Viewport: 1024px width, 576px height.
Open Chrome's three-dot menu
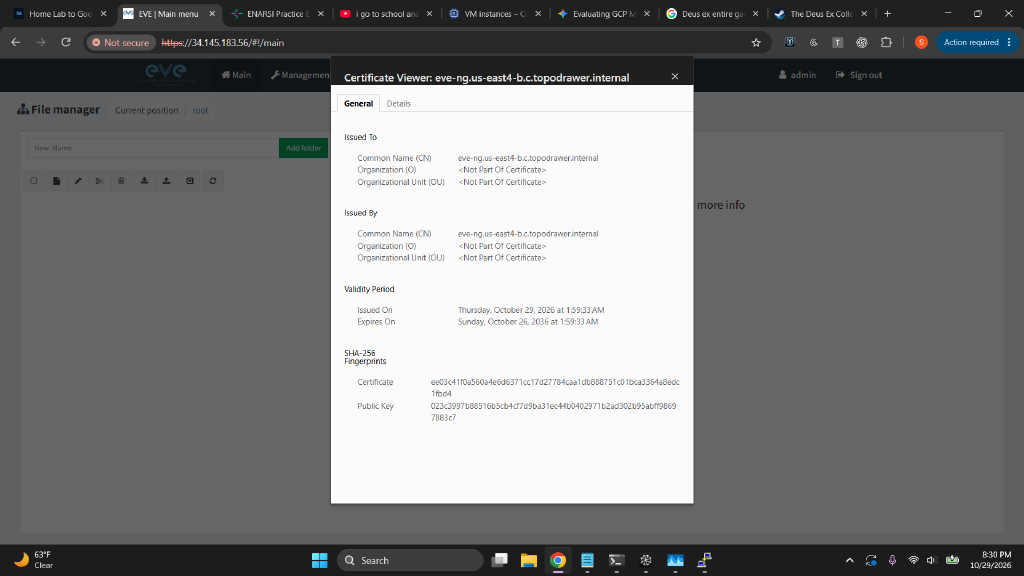point(1009,42)
